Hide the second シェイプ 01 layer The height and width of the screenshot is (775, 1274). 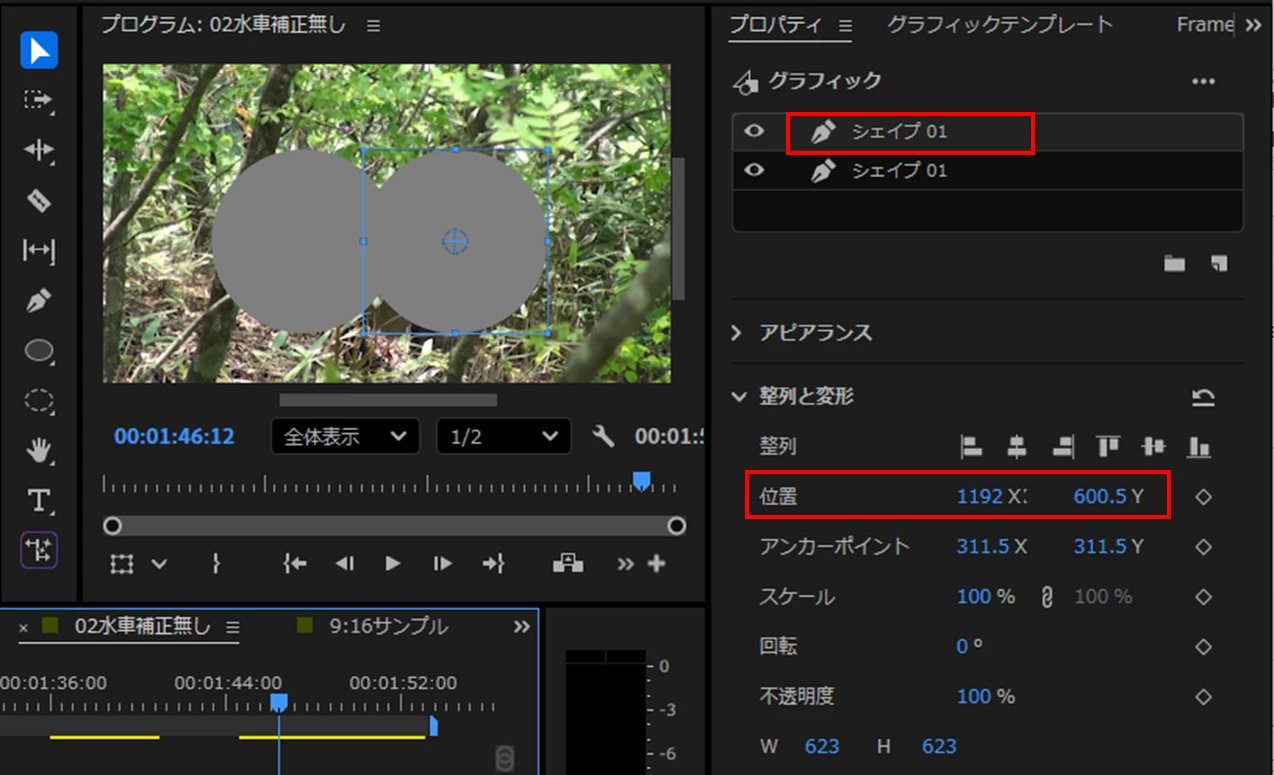point(754,170)
